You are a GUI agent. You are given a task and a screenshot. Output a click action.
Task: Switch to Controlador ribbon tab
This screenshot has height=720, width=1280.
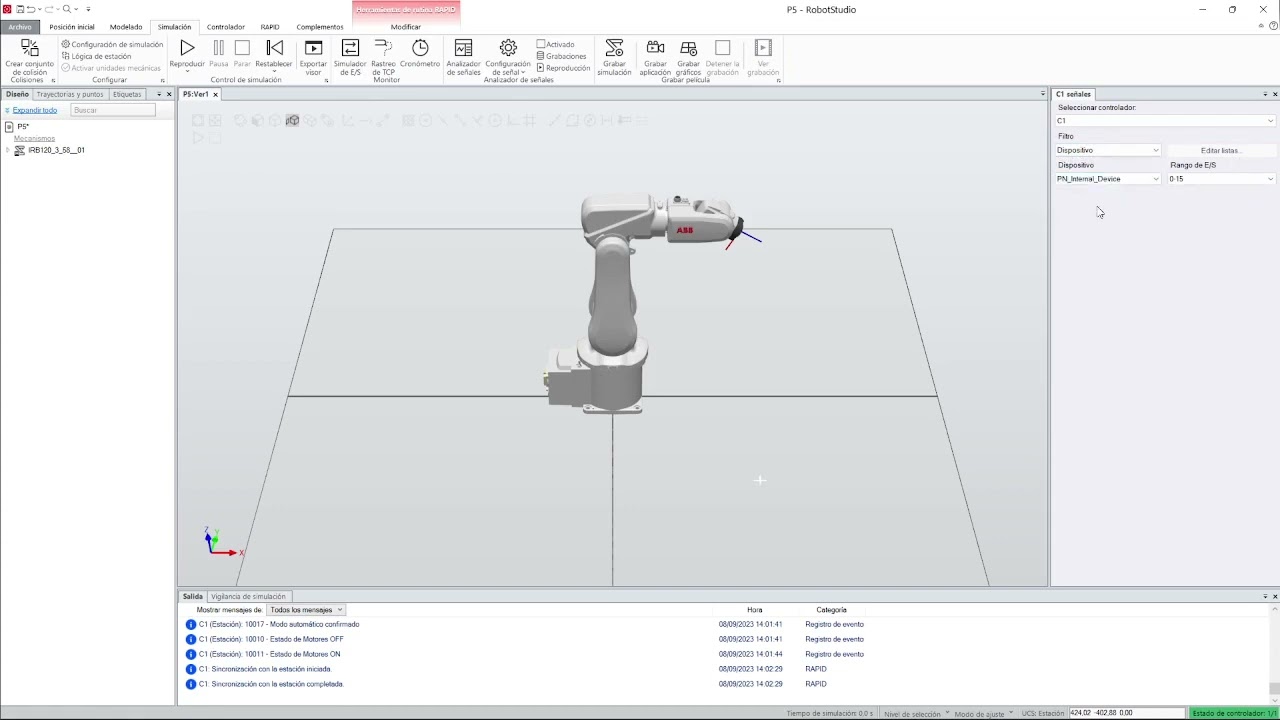click(x=226, y=27)
